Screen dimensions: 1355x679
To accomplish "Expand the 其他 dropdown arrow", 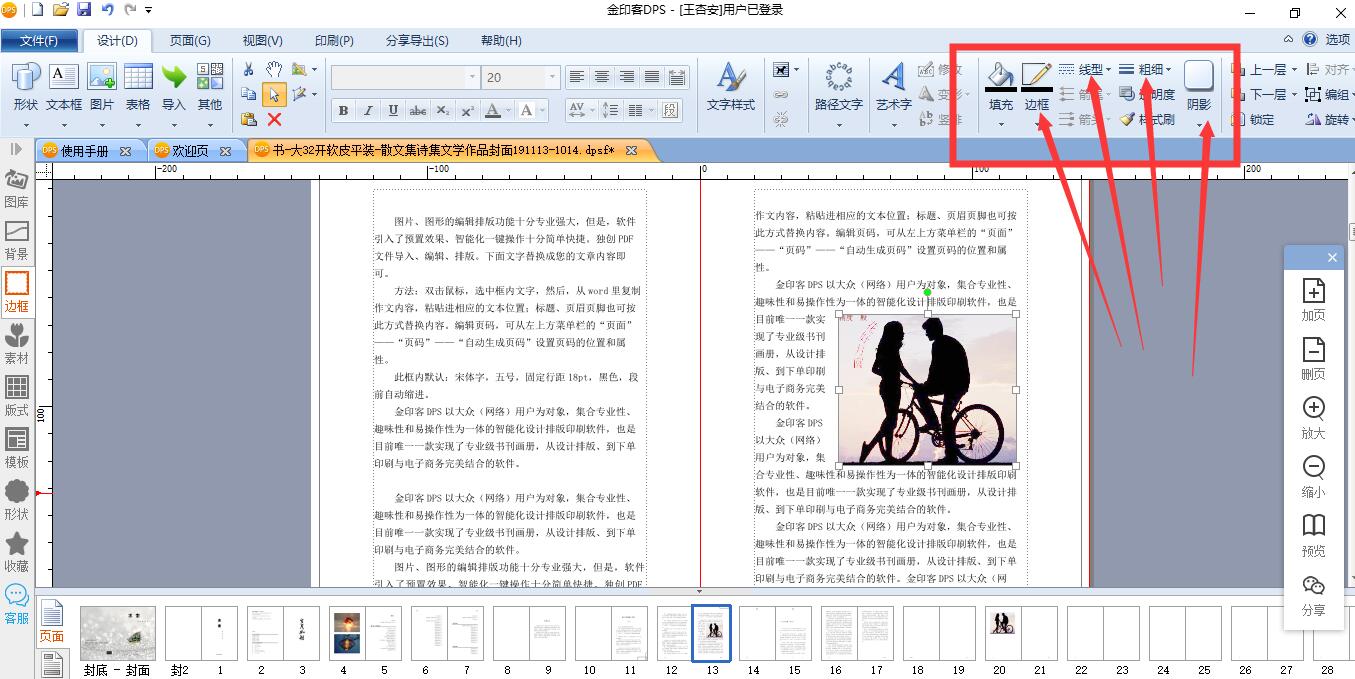I will click(x=210, y=126).
